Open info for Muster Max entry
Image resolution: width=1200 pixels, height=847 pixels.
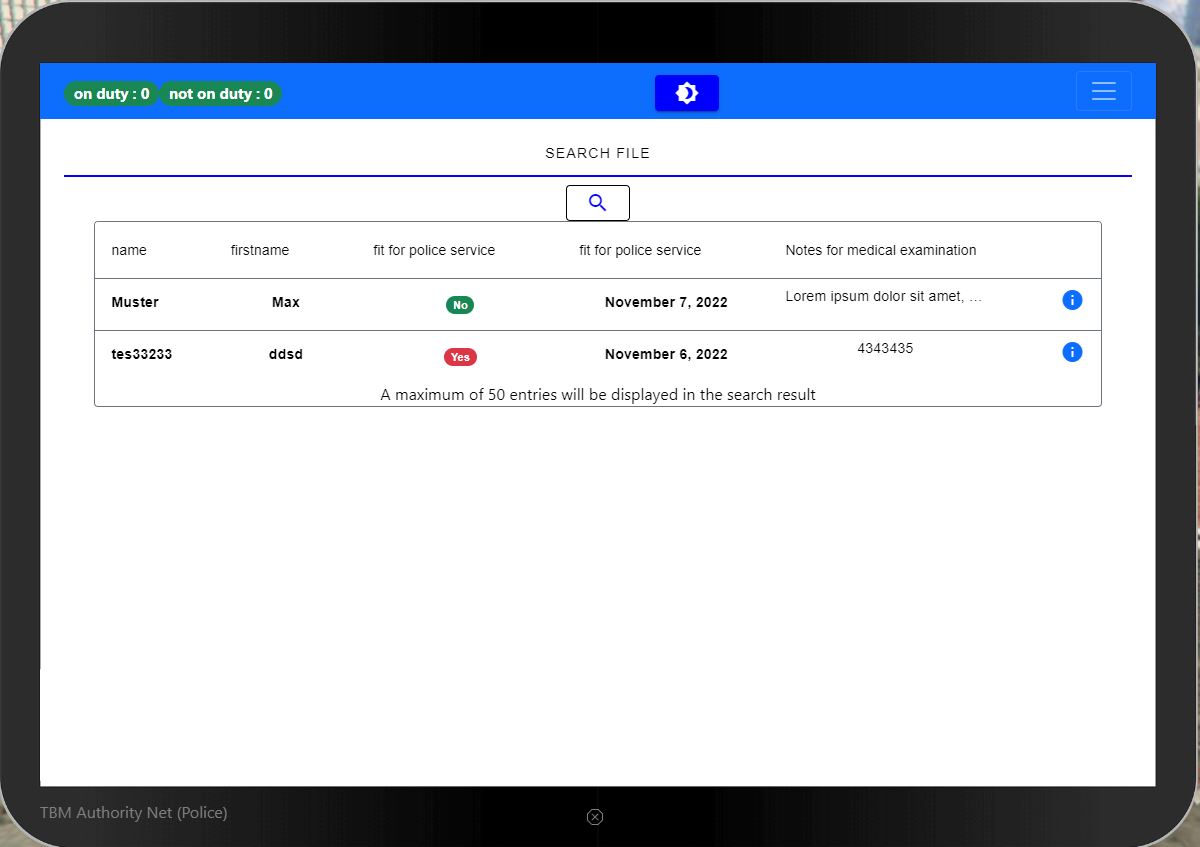tap(1072, 300)
